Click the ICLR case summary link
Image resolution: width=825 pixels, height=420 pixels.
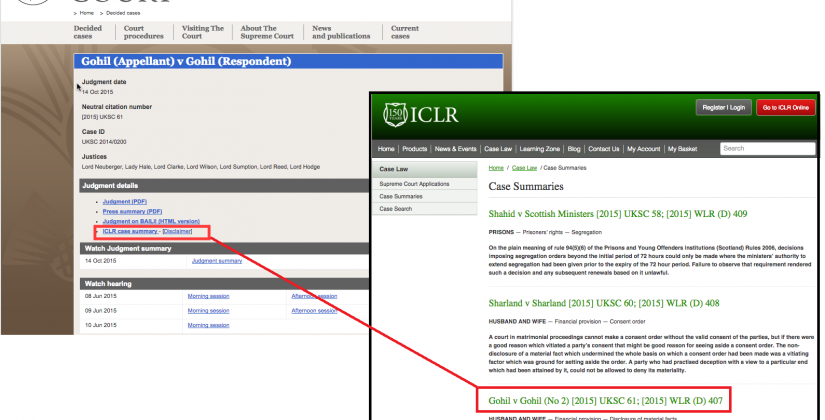pos(130,231)
